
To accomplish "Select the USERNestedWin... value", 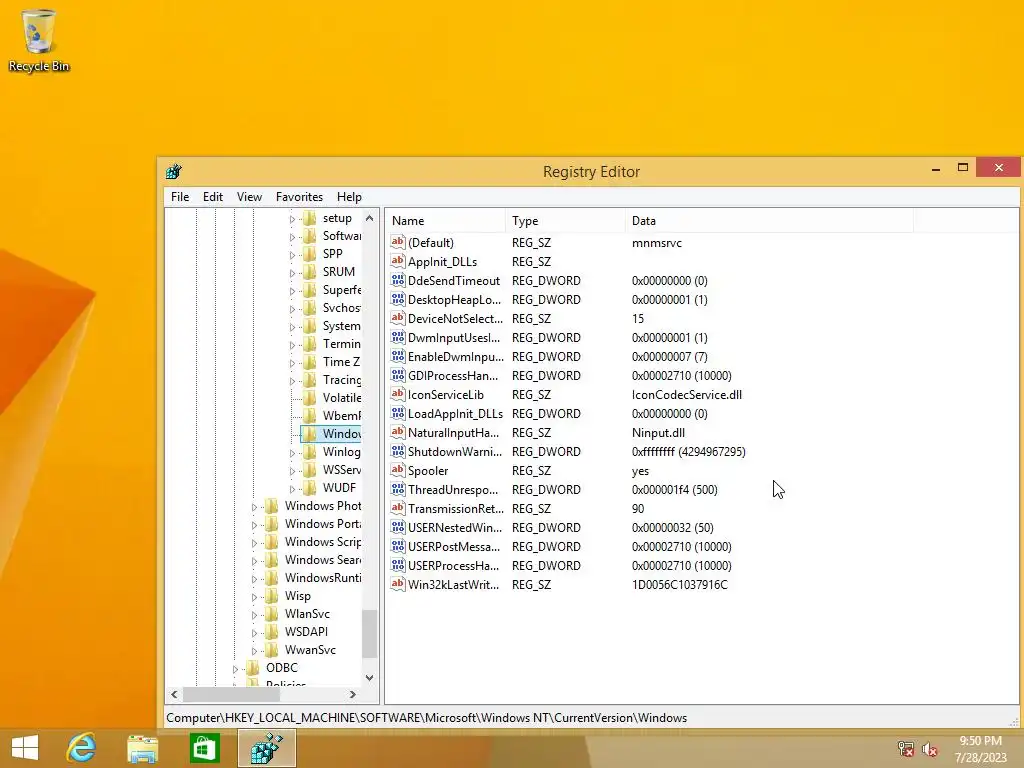I will (x=455, y=527).
